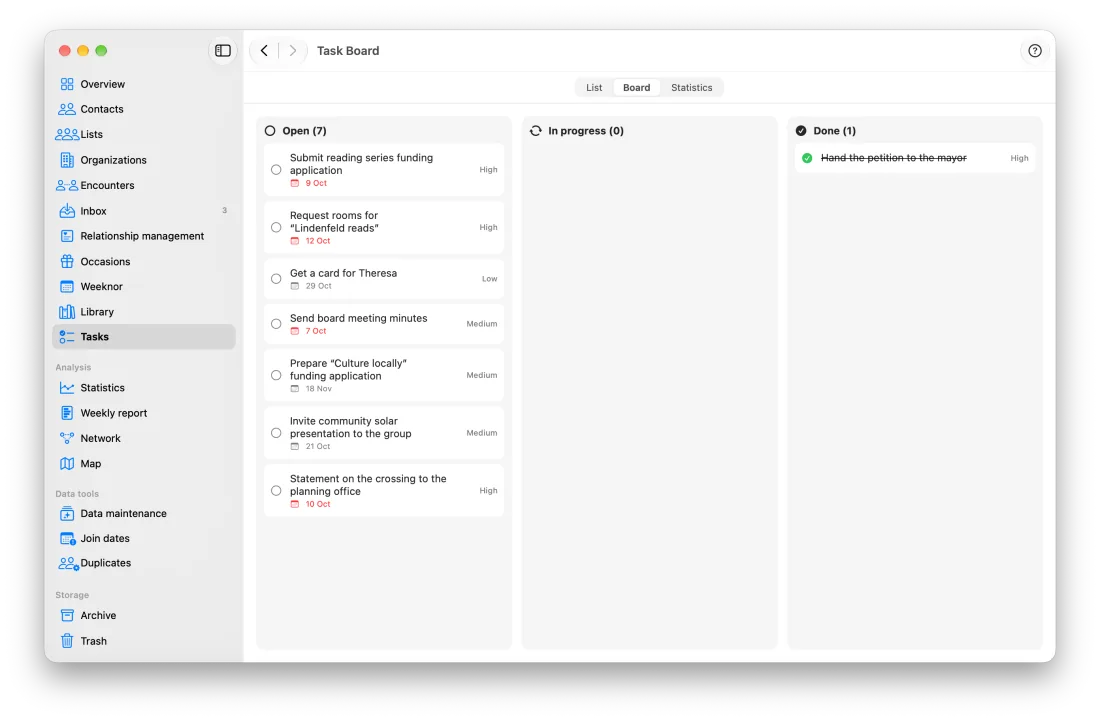Select the Occasions gift icon
Image resolution: width=1100 pixels, height=721 pixels.
pyautogui.click(x=67, y=262)
